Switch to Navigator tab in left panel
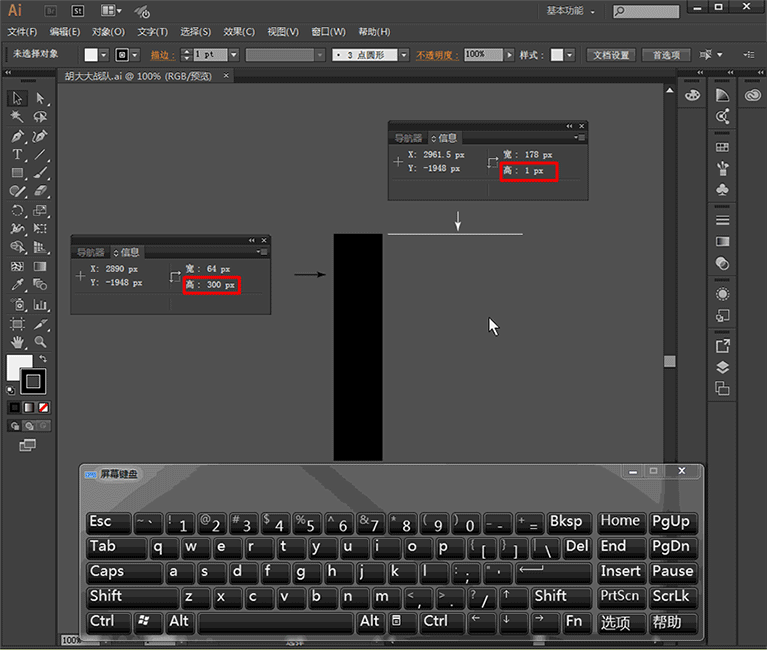Image resolution: width=767 pixels, height=650 pixels. click(x=90, y=252)
